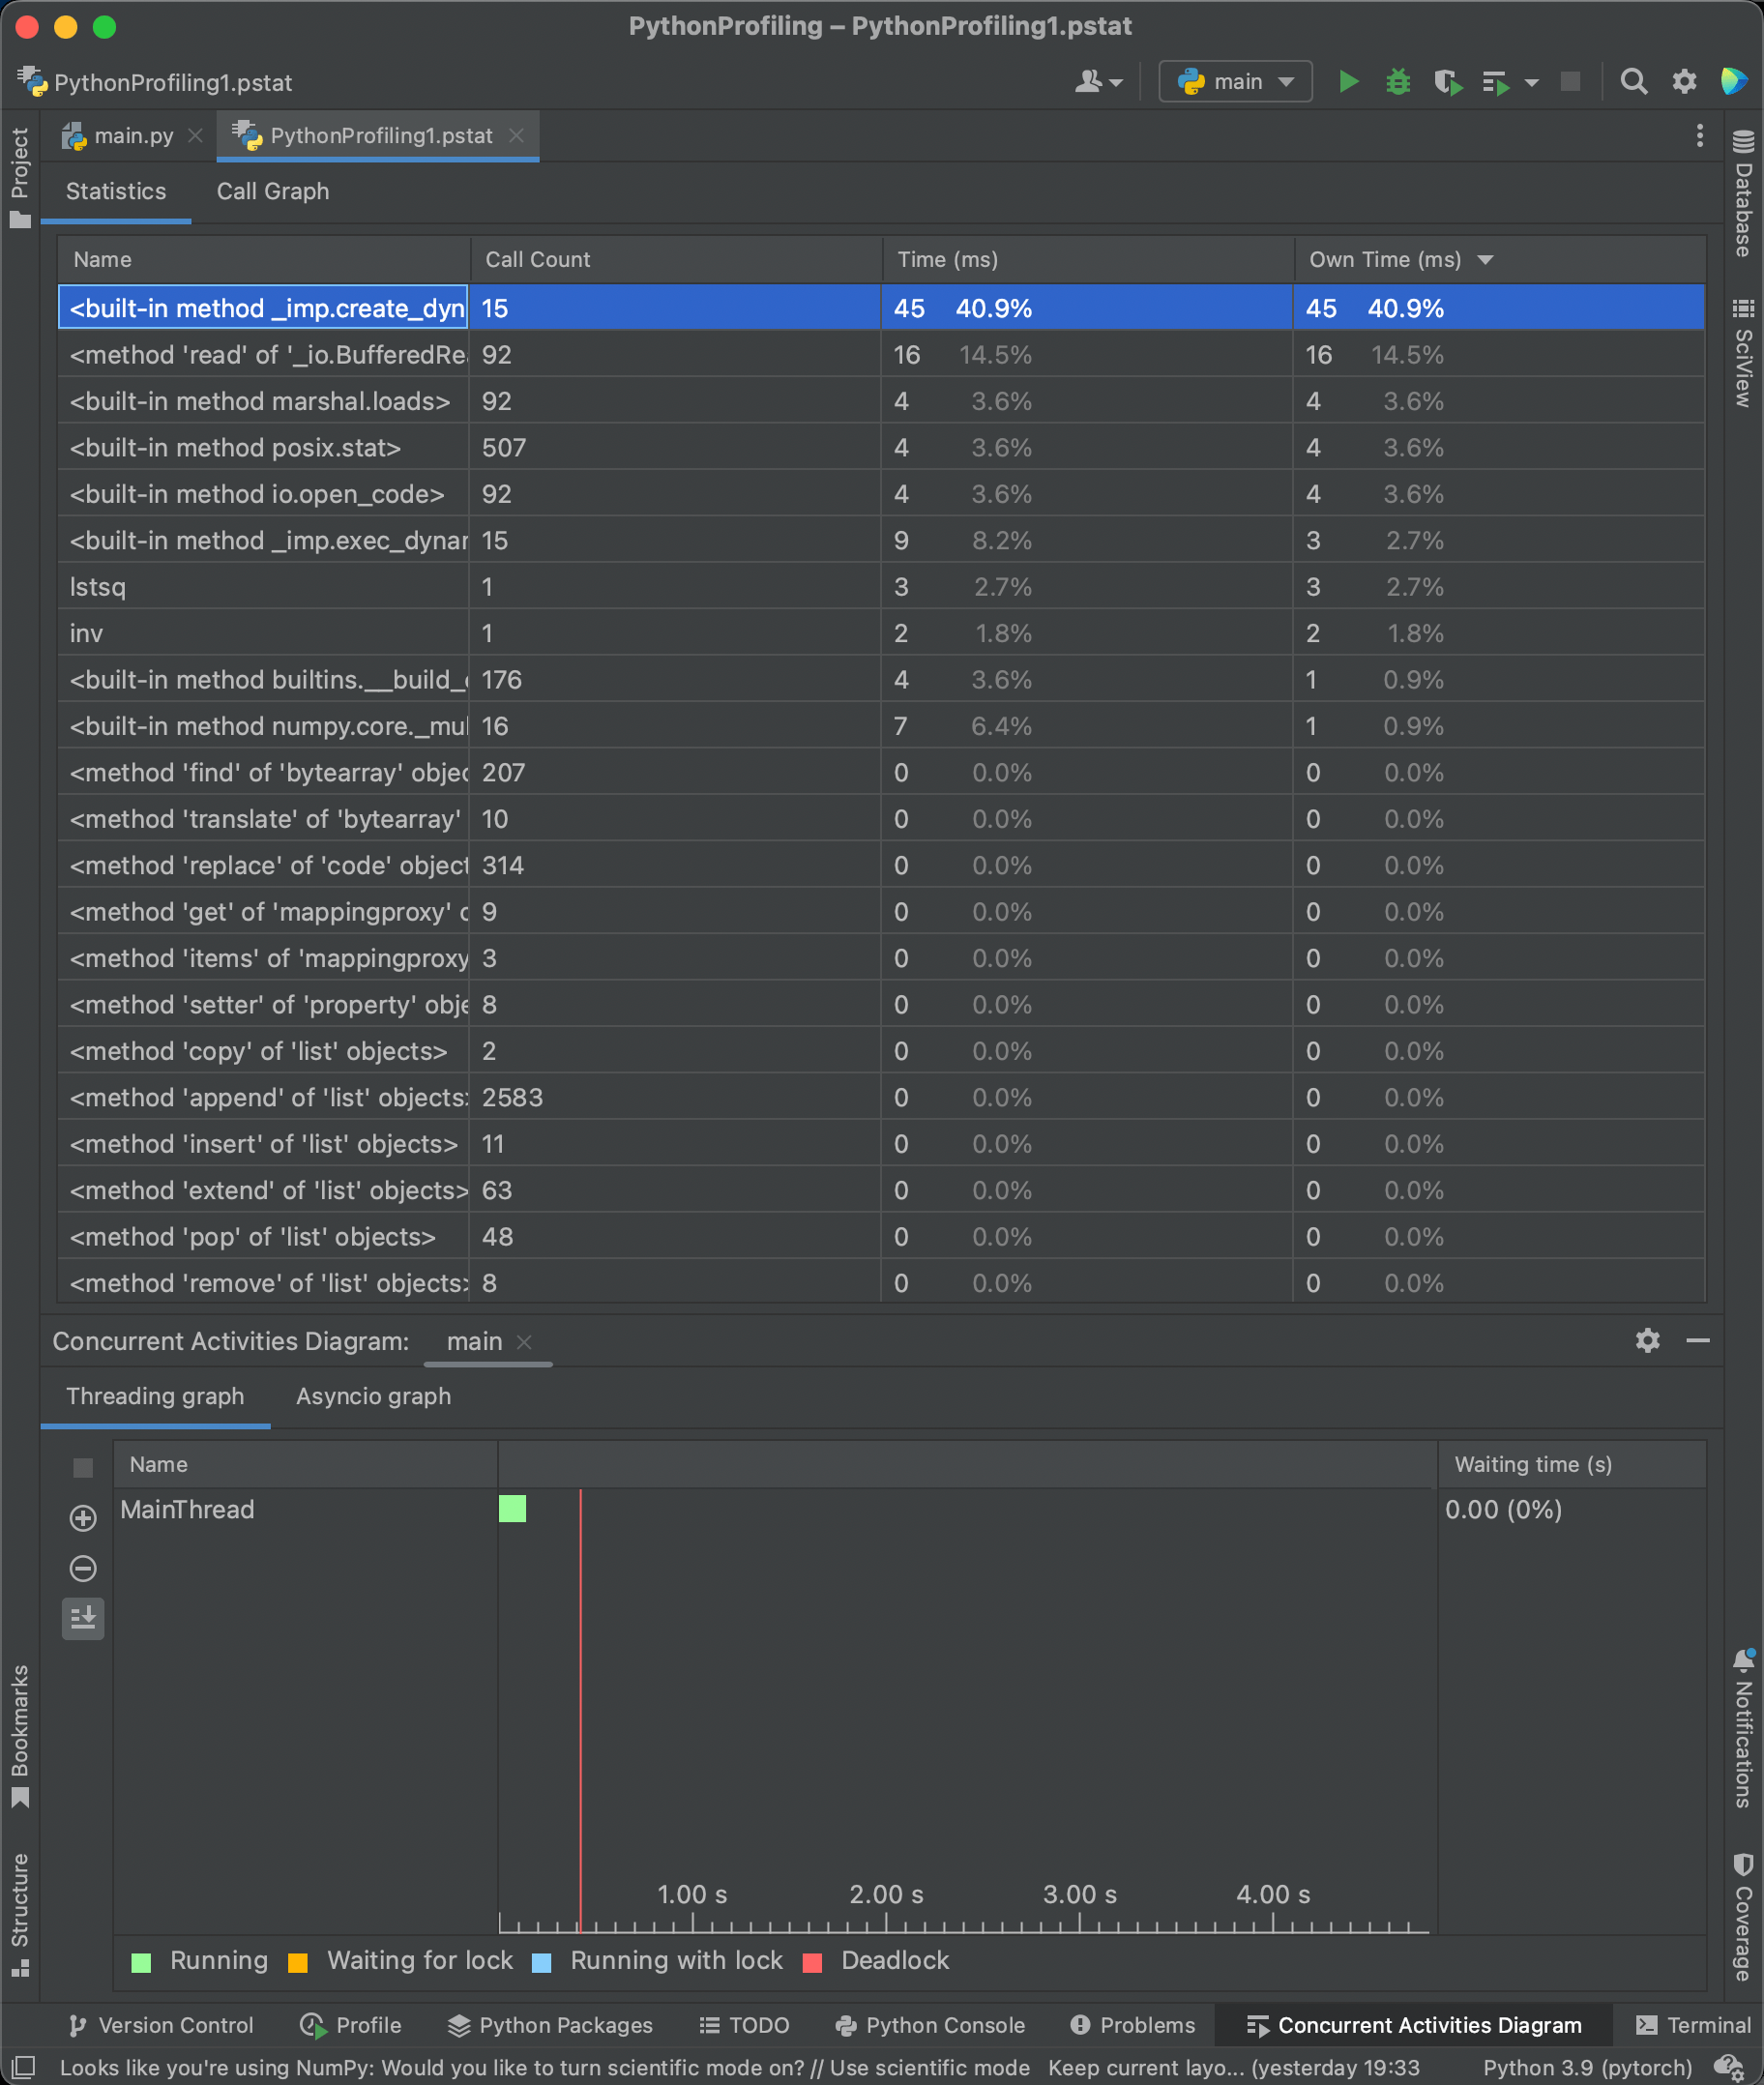Open the profiler tool icon in toolbar
Viewport: 1764px width, 2085px height.
coord(1495,82)
